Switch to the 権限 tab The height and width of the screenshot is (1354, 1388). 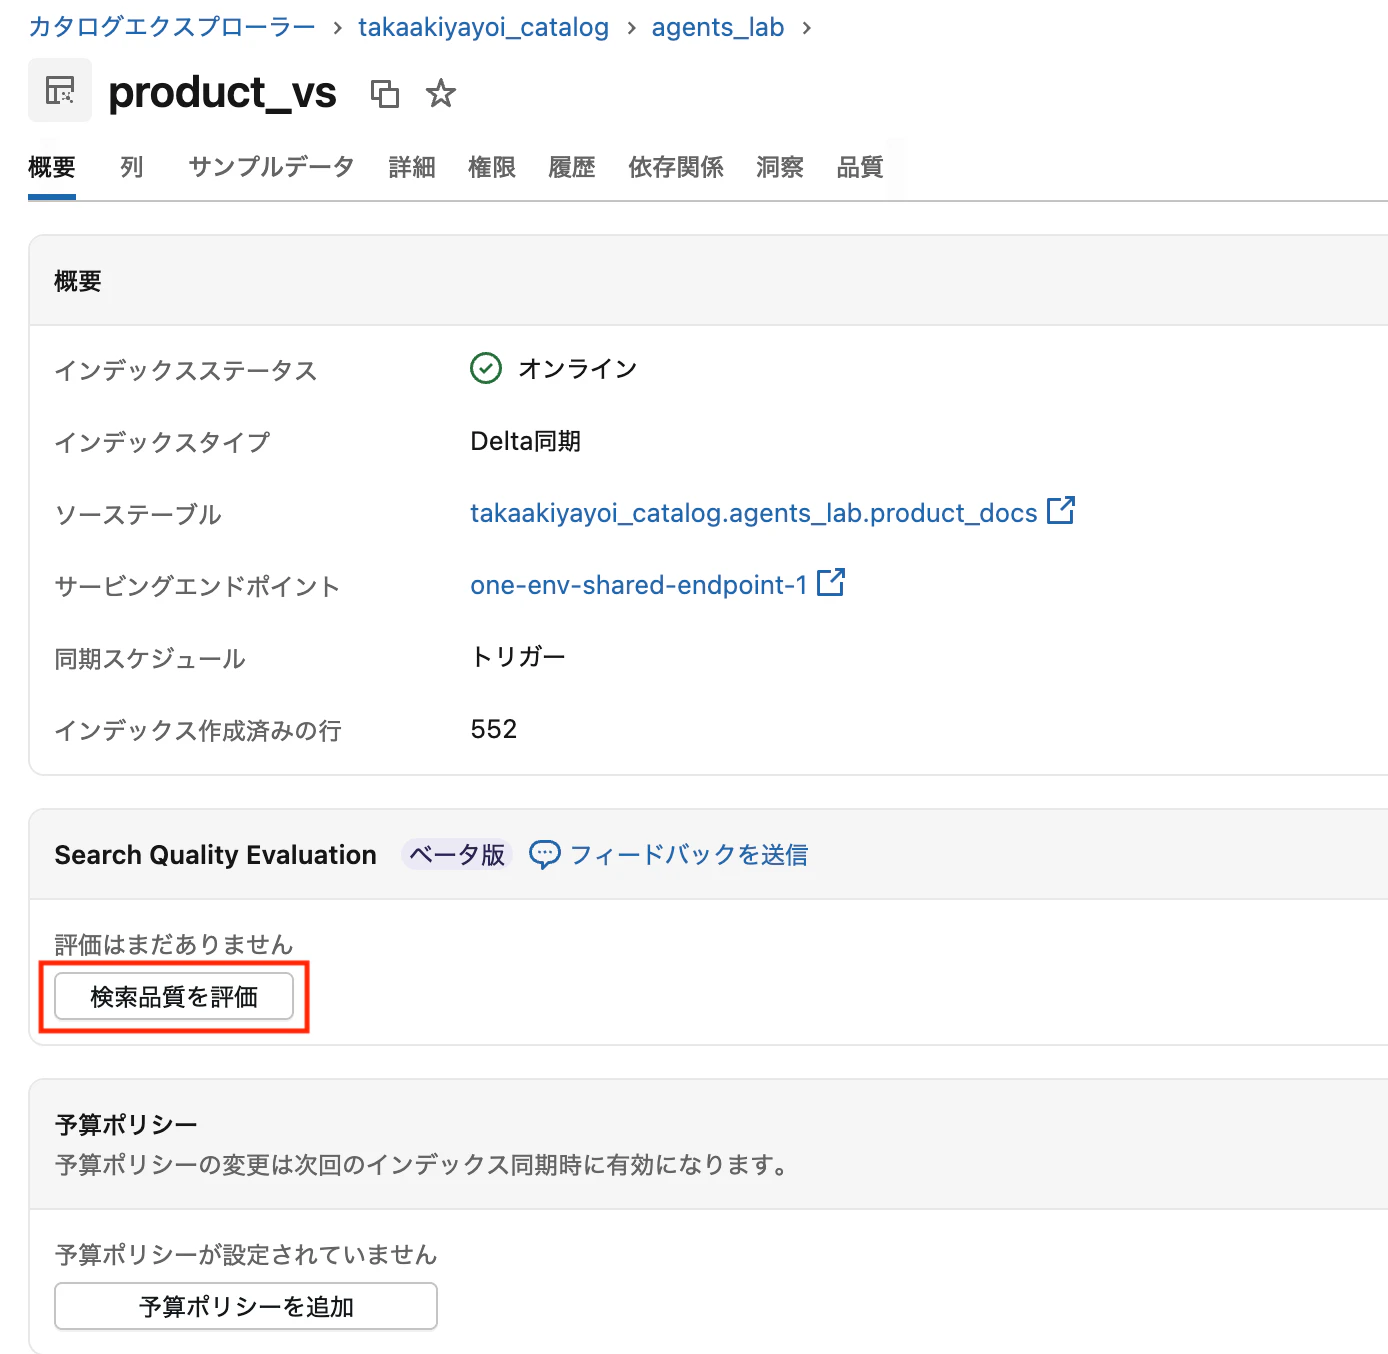(x=491, y=167)
